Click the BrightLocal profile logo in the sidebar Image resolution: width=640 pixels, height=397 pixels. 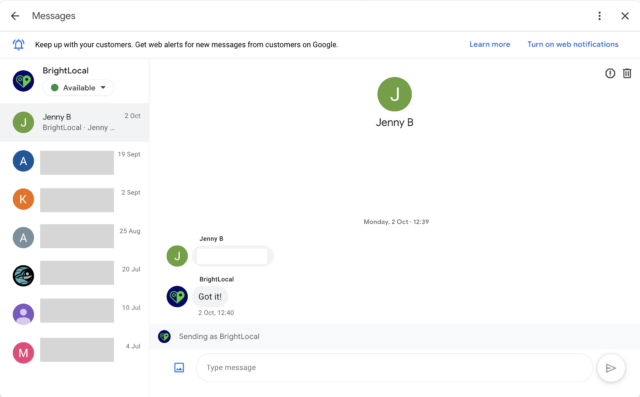click(23, 80)
